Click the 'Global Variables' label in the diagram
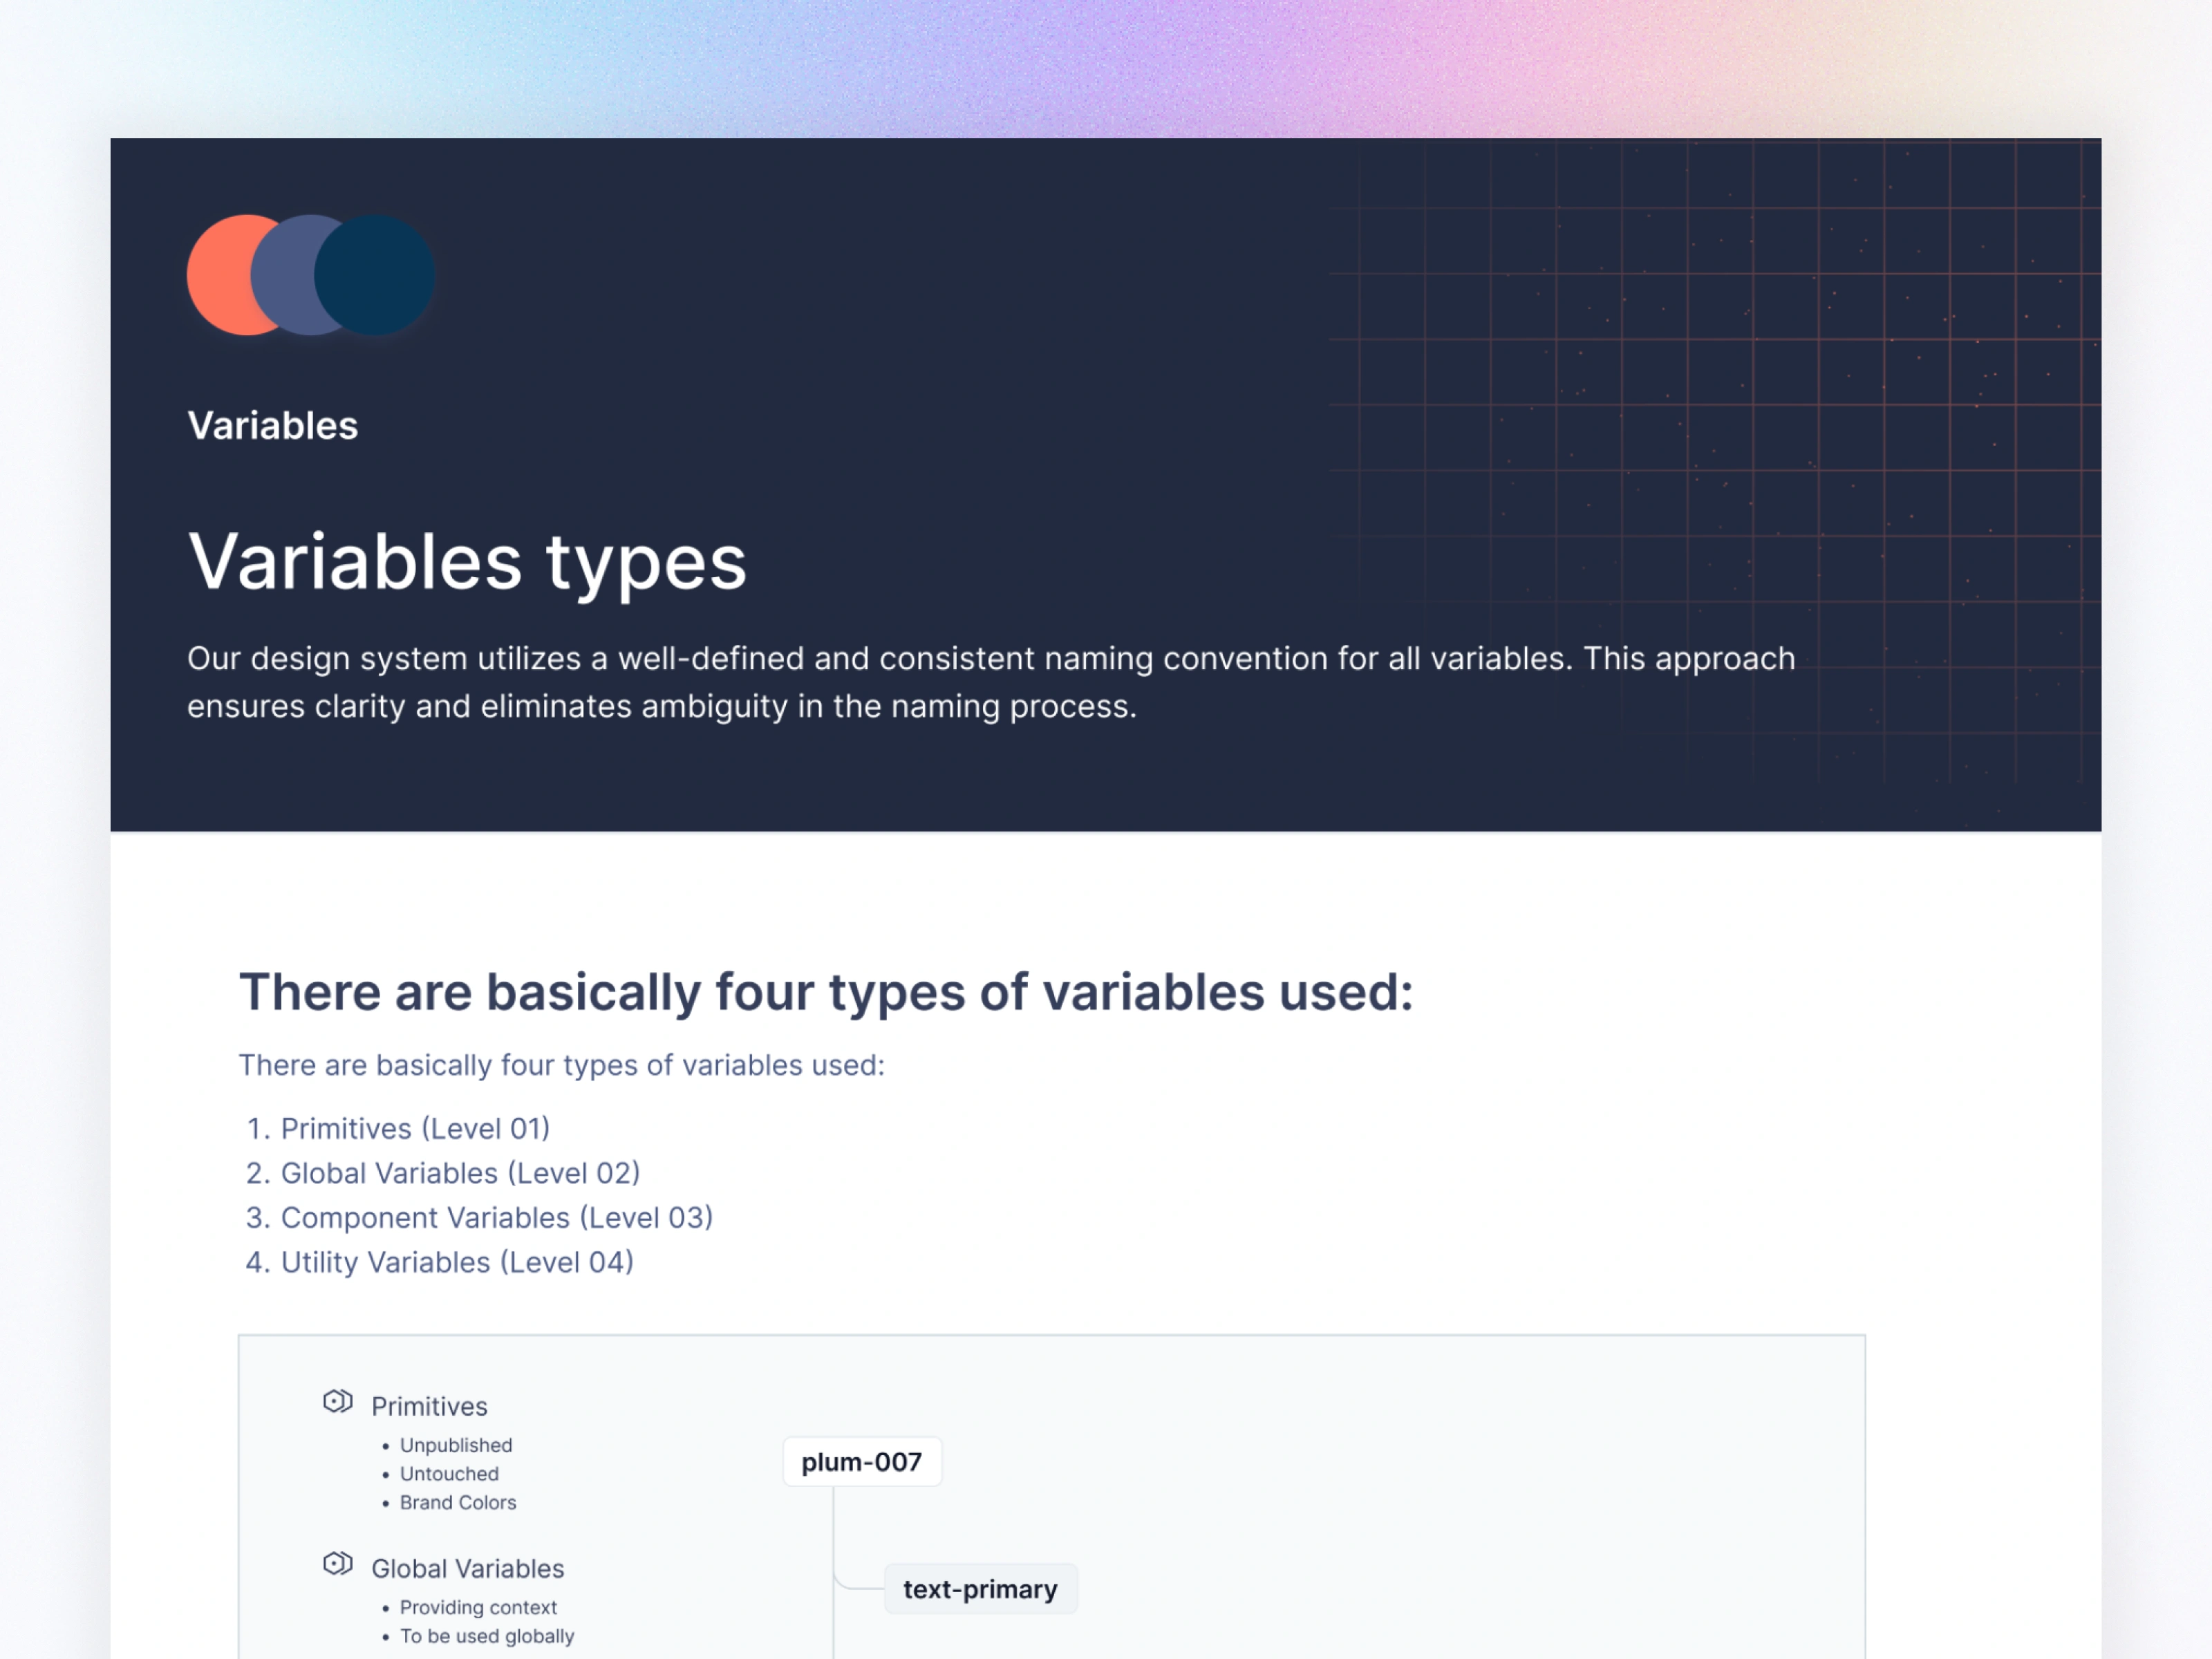This screenshot has width=2212, height=1659. (x=467, y=1568)
